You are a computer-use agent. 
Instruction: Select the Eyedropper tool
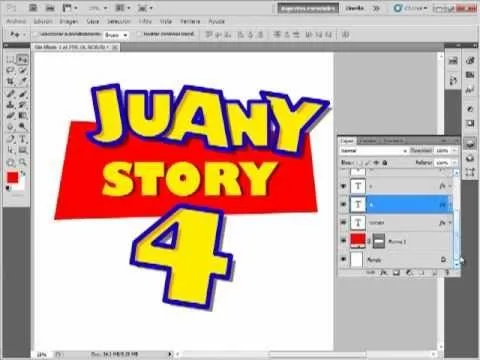coord(22,81)
